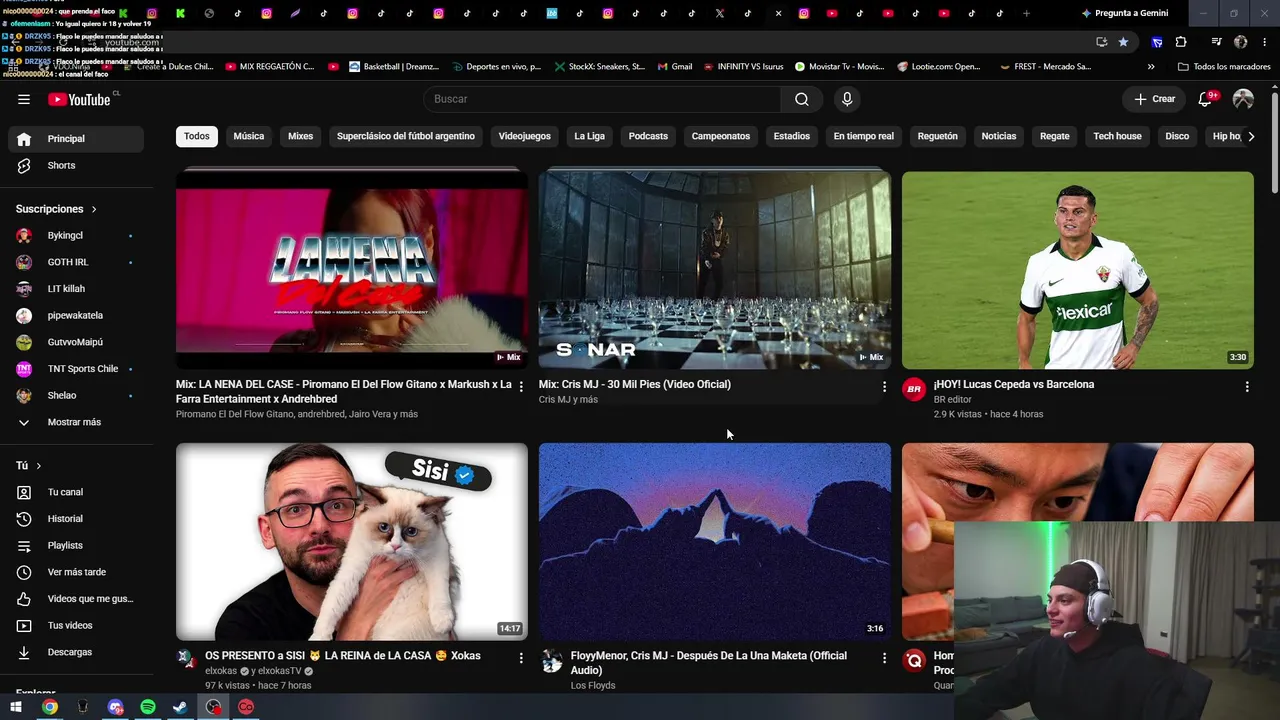Image resolution: width=1280 pixels, height=720 pixels.
Task: Open Discord from the taskbar
Action: (x=115, y=707)
